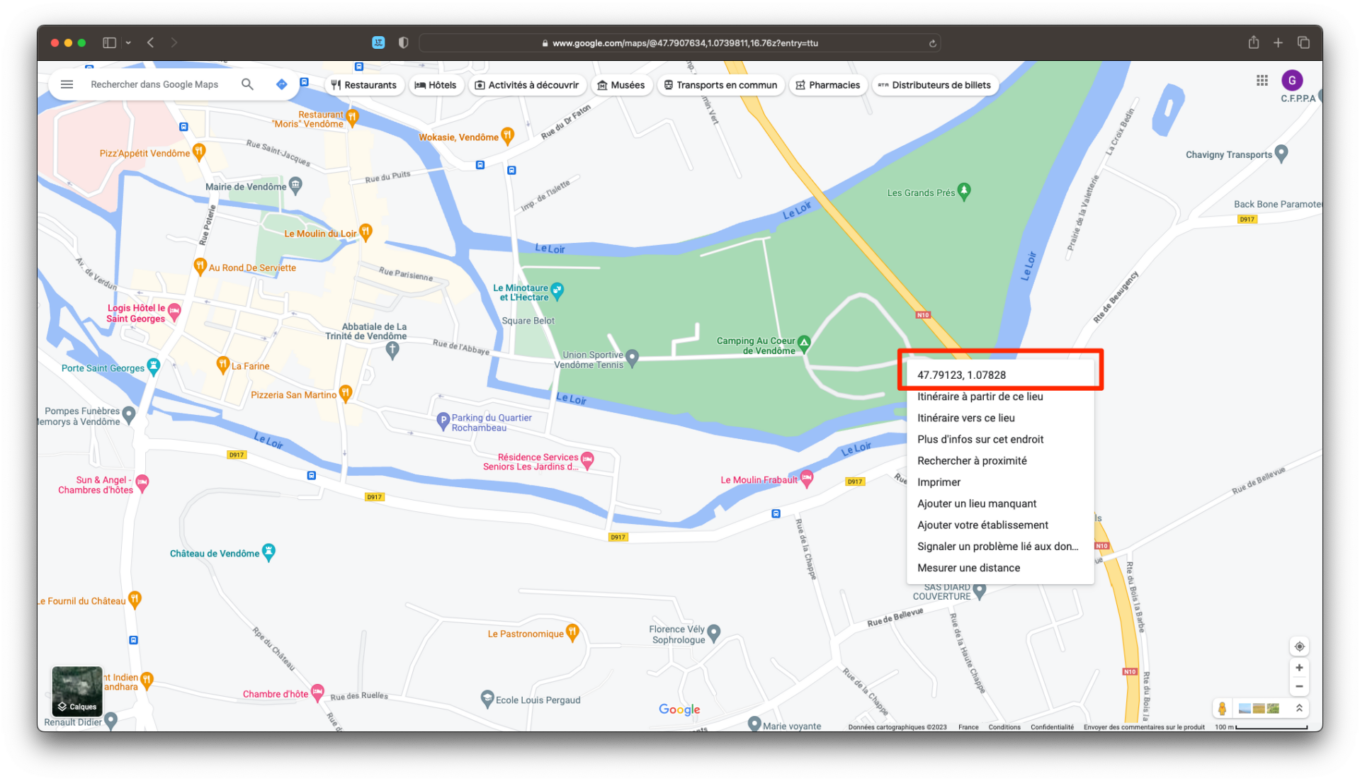Open the purple G account avatar
Image resolution: width=1360 pixels, height=781 pixels.
(x=1292, y=81)
